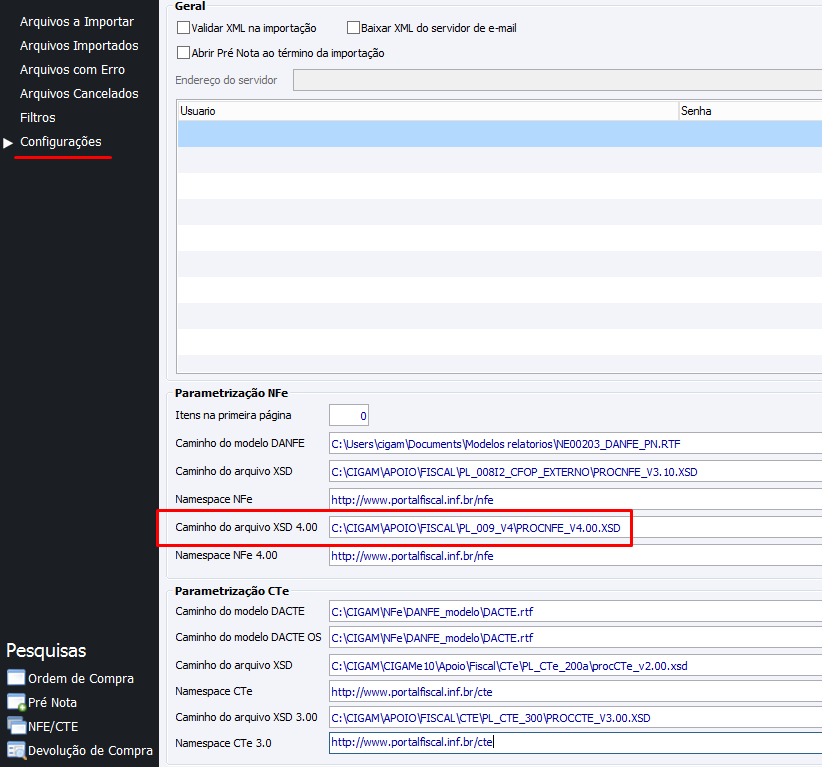Screen dimensions: 822x767
Task: Click the NFE/CTE link
Action: pyautogui.click(x=53, y=727)
